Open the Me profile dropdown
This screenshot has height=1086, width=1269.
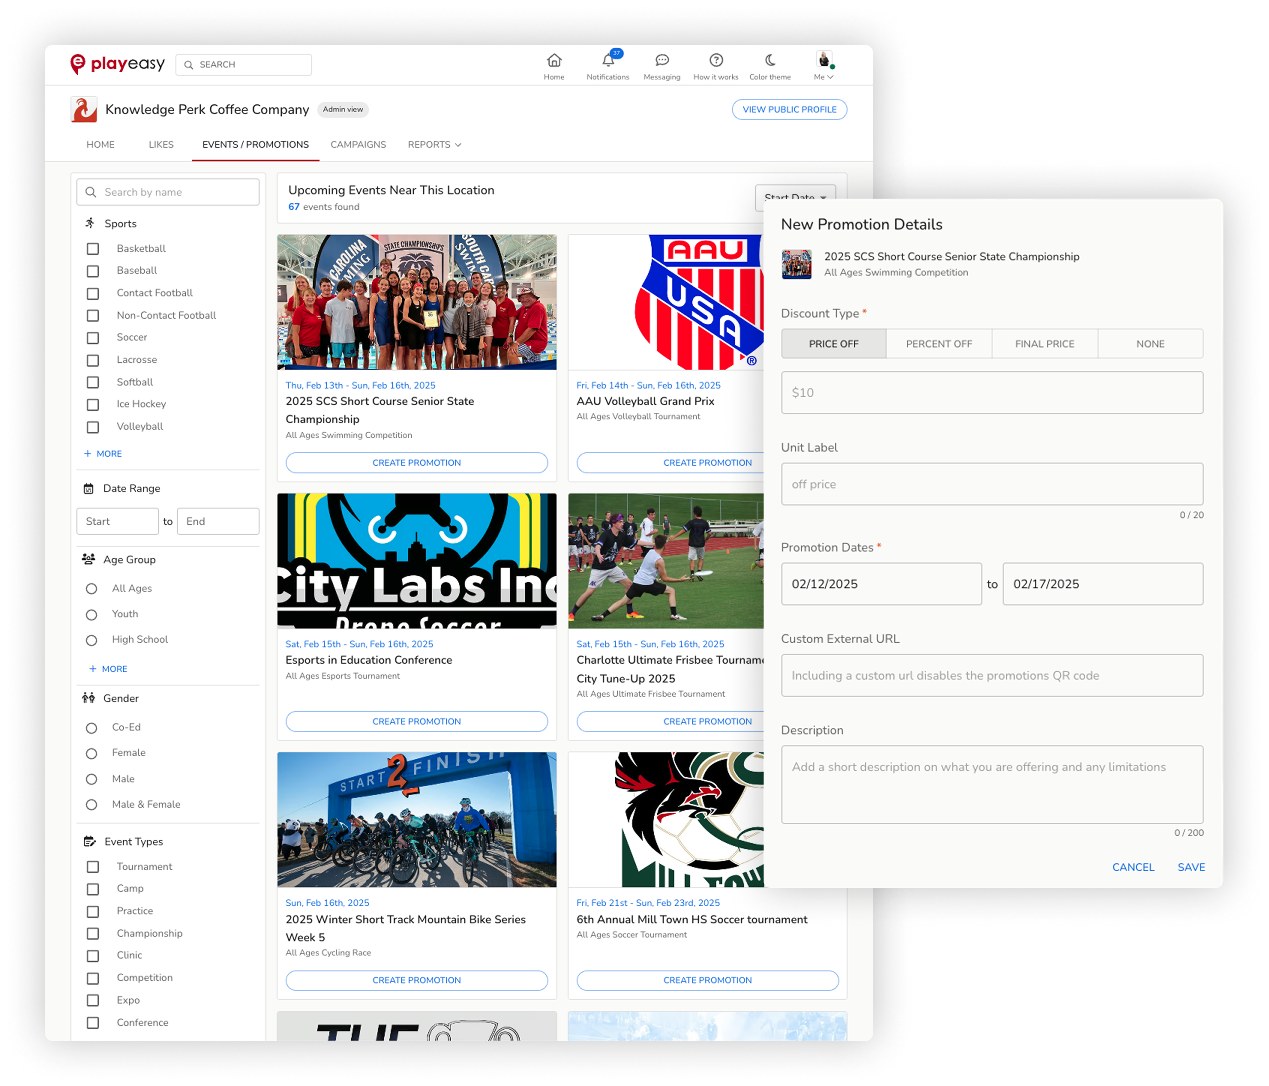click(x=824, y=66)
